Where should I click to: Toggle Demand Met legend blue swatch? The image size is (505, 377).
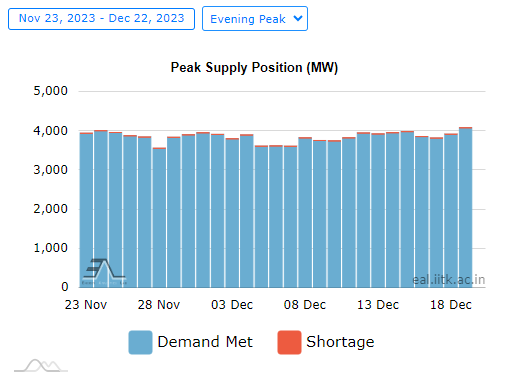[140, 342]
